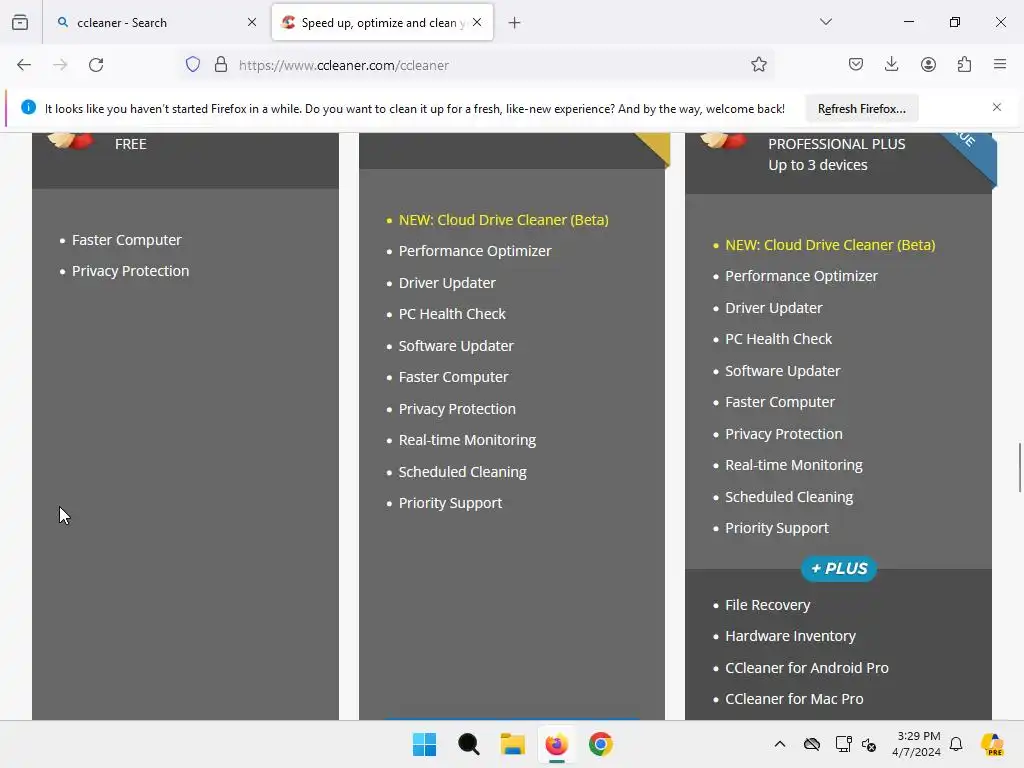
Task: Select the Speed up, optimize and clean tab
Action: pyautogui.click(x=382, y=23)
